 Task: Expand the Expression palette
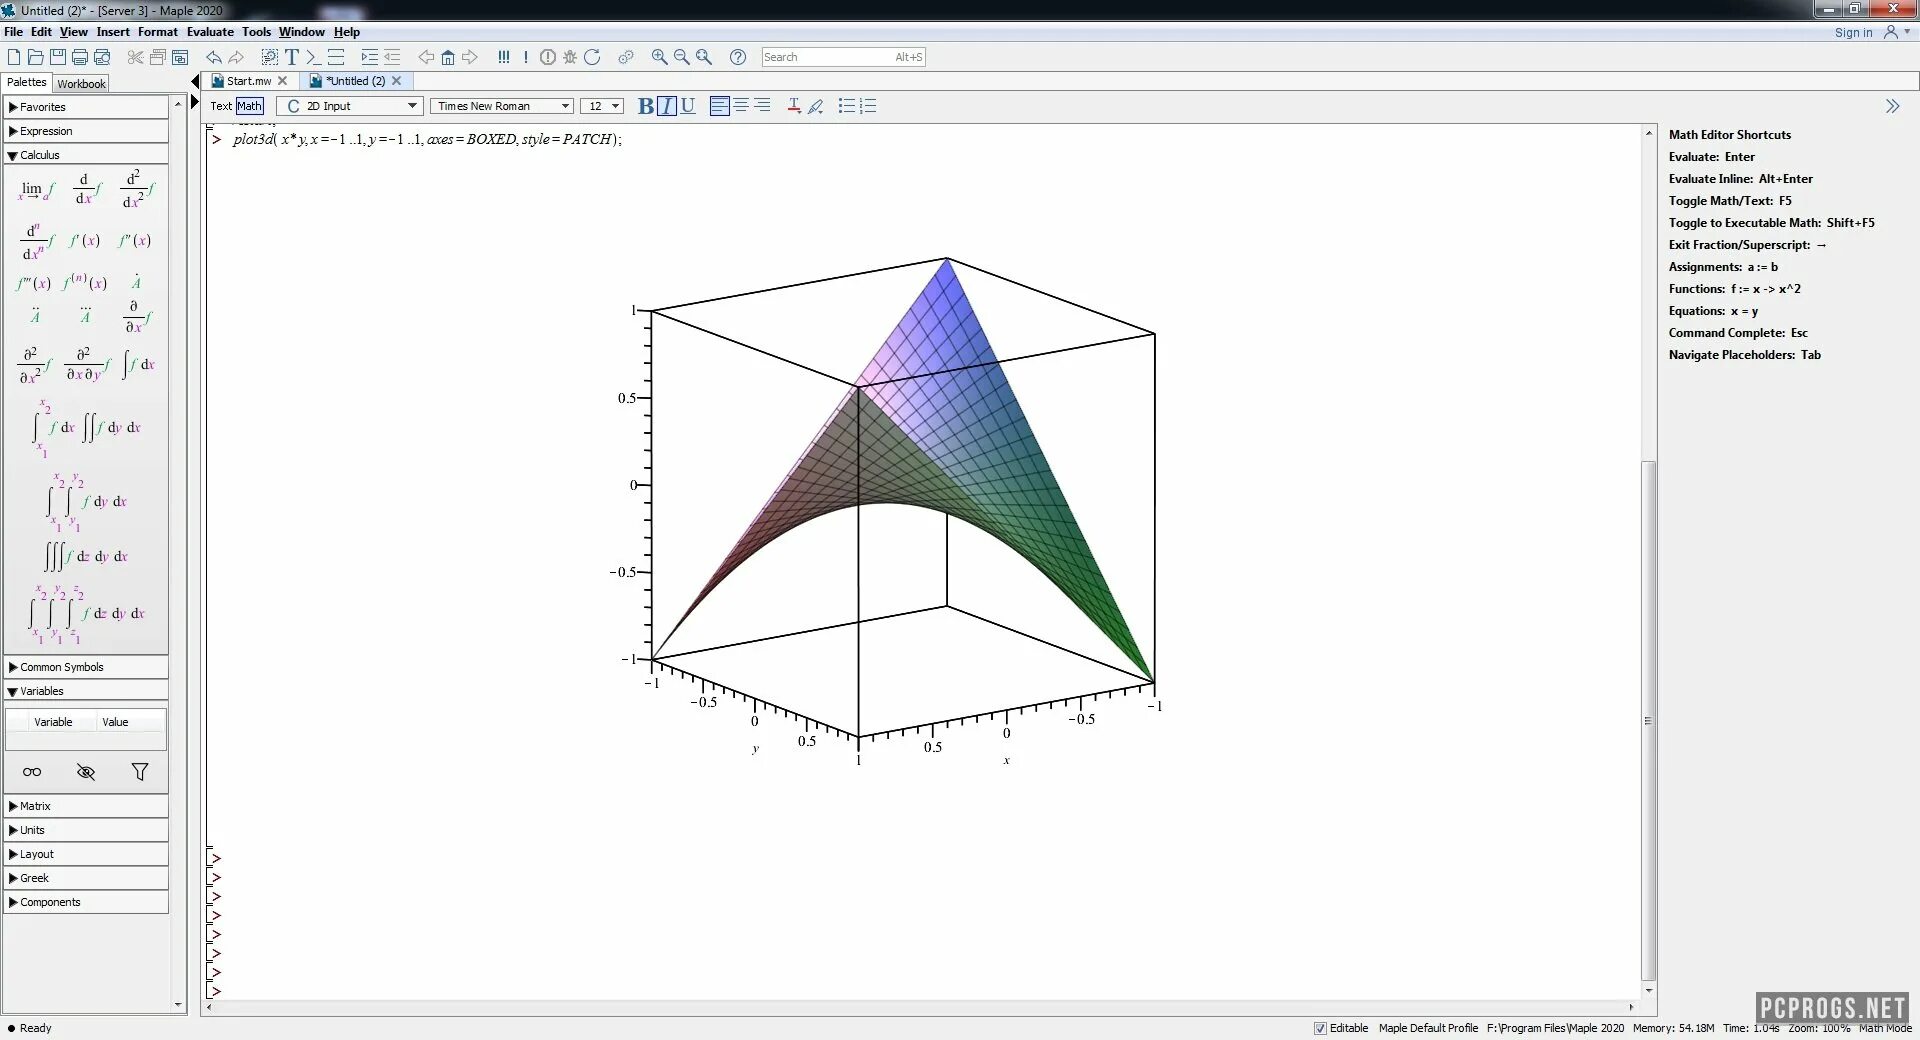tap(86, 131)
